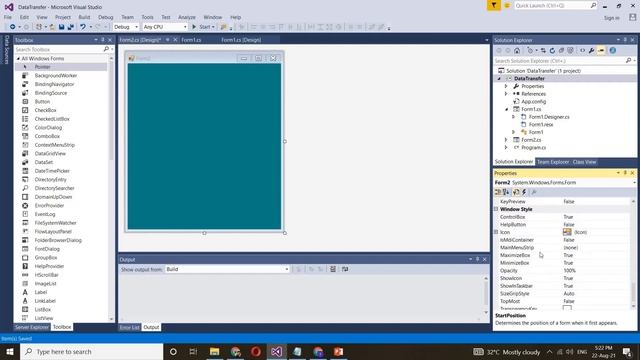Expand the Form2.cs node

coord(506,140)
